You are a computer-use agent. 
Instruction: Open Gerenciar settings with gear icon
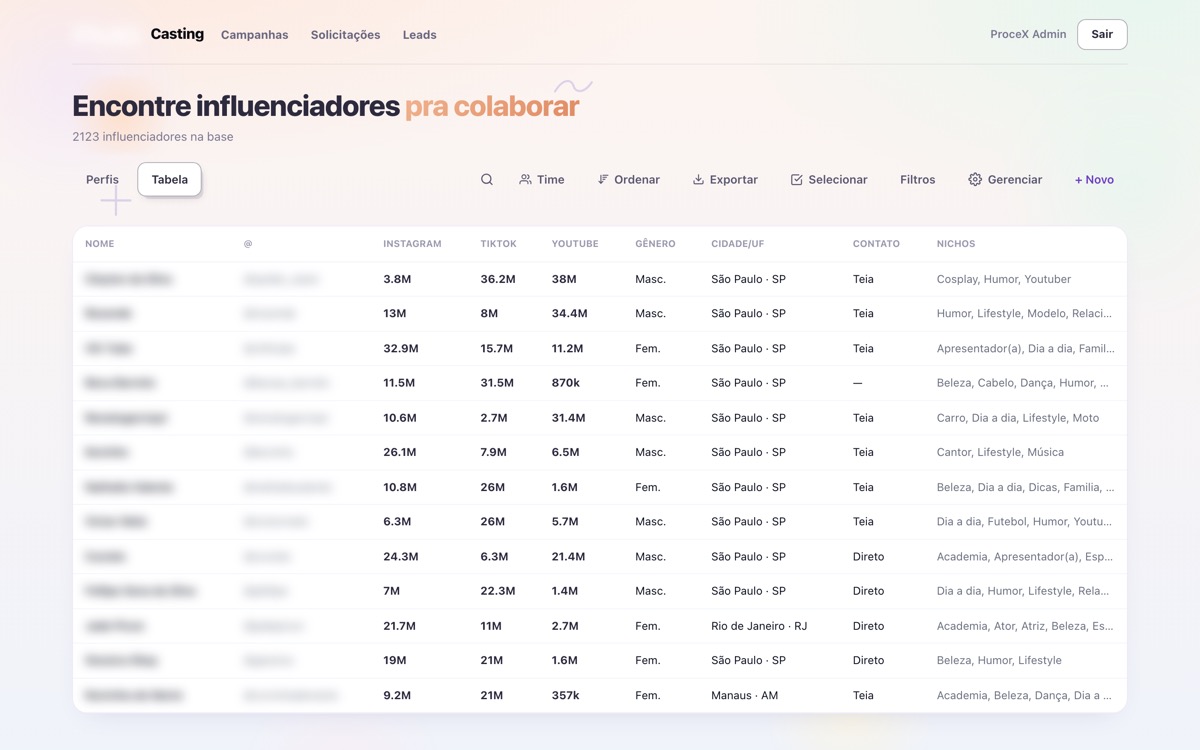pos(1005,180)
